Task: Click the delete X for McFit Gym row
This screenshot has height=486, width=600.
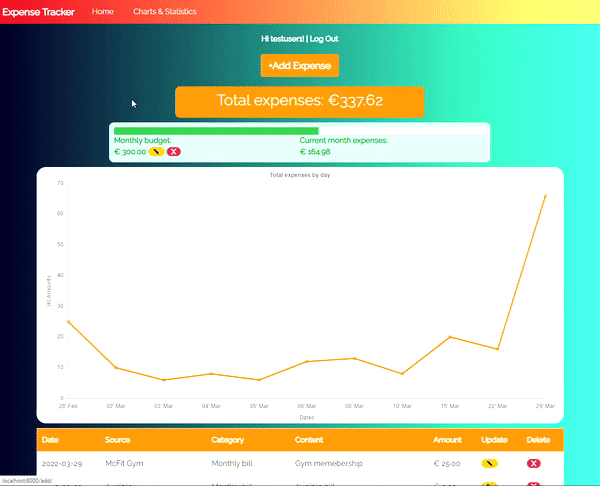Action: point(533,463)
